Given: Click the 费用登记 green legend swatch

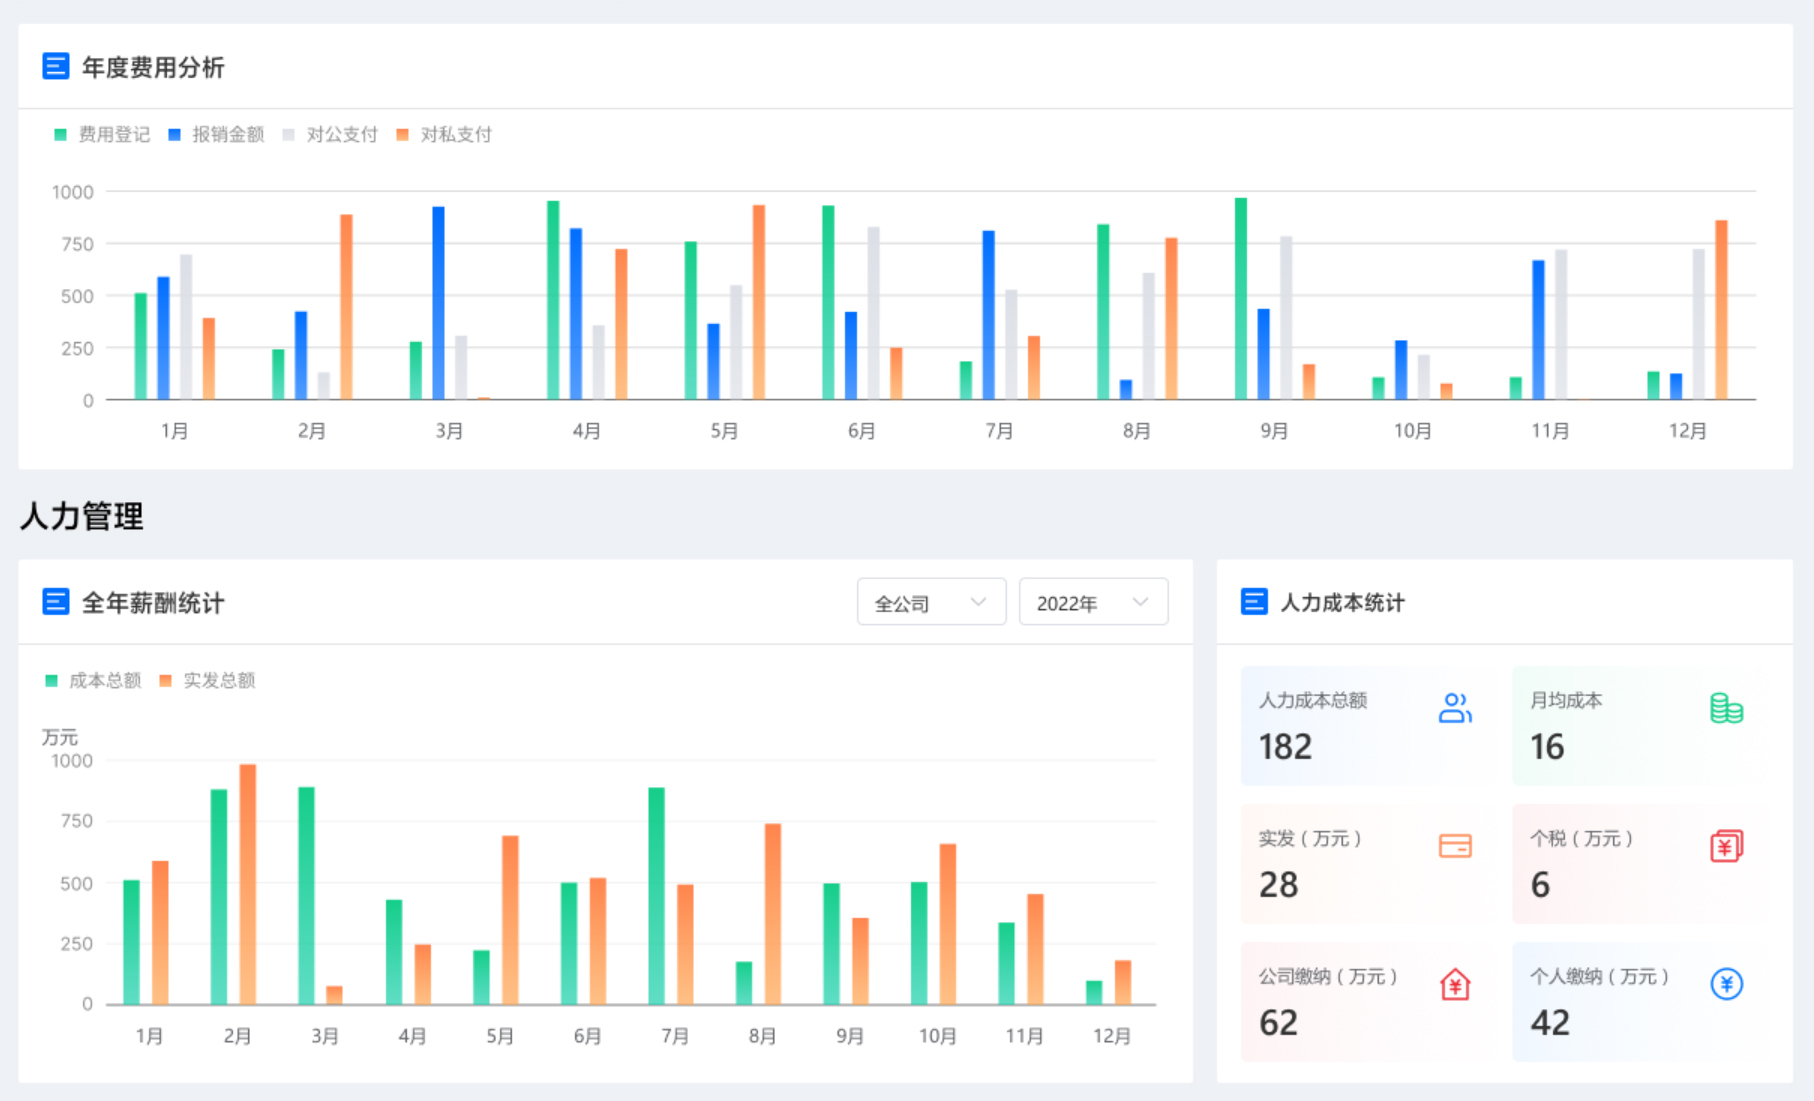Looking at the screenshot, I should (61, 134).
